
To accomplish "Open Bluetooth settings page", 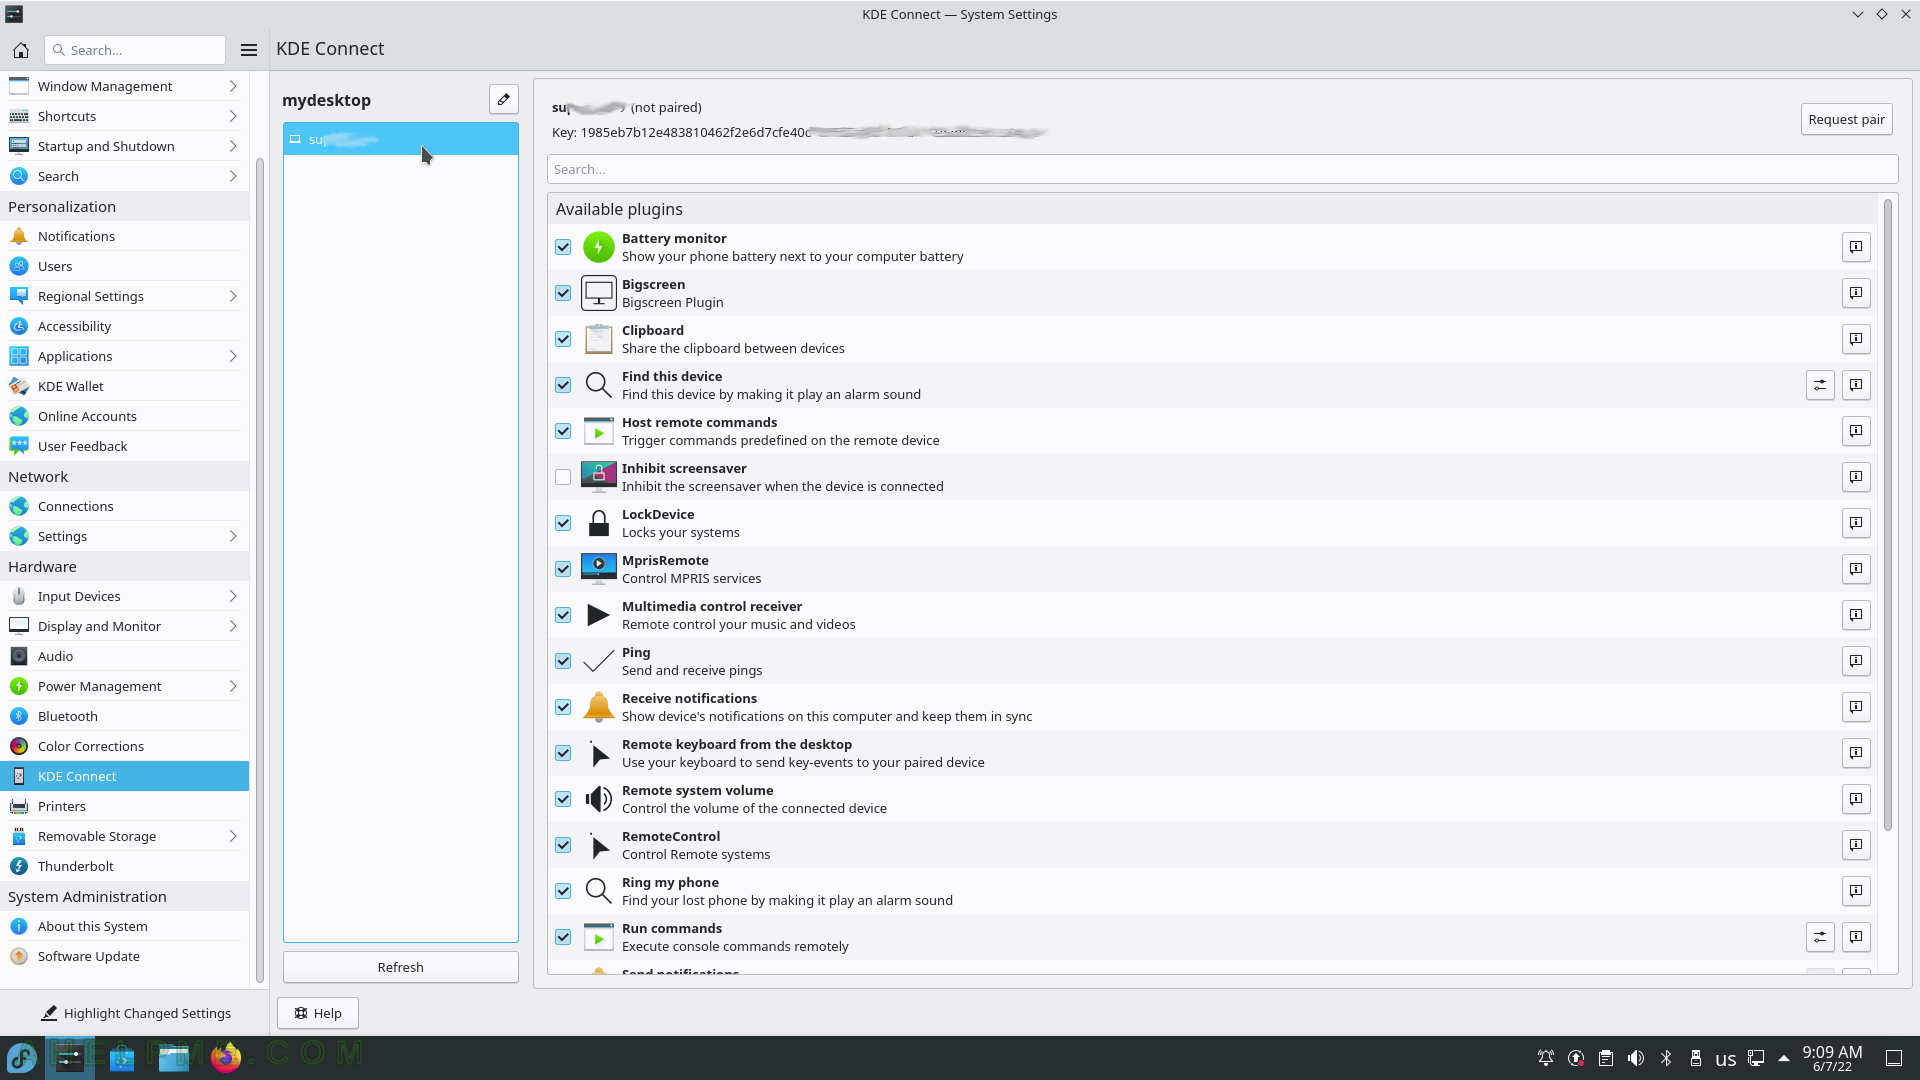I will click(x=124, y=716).
